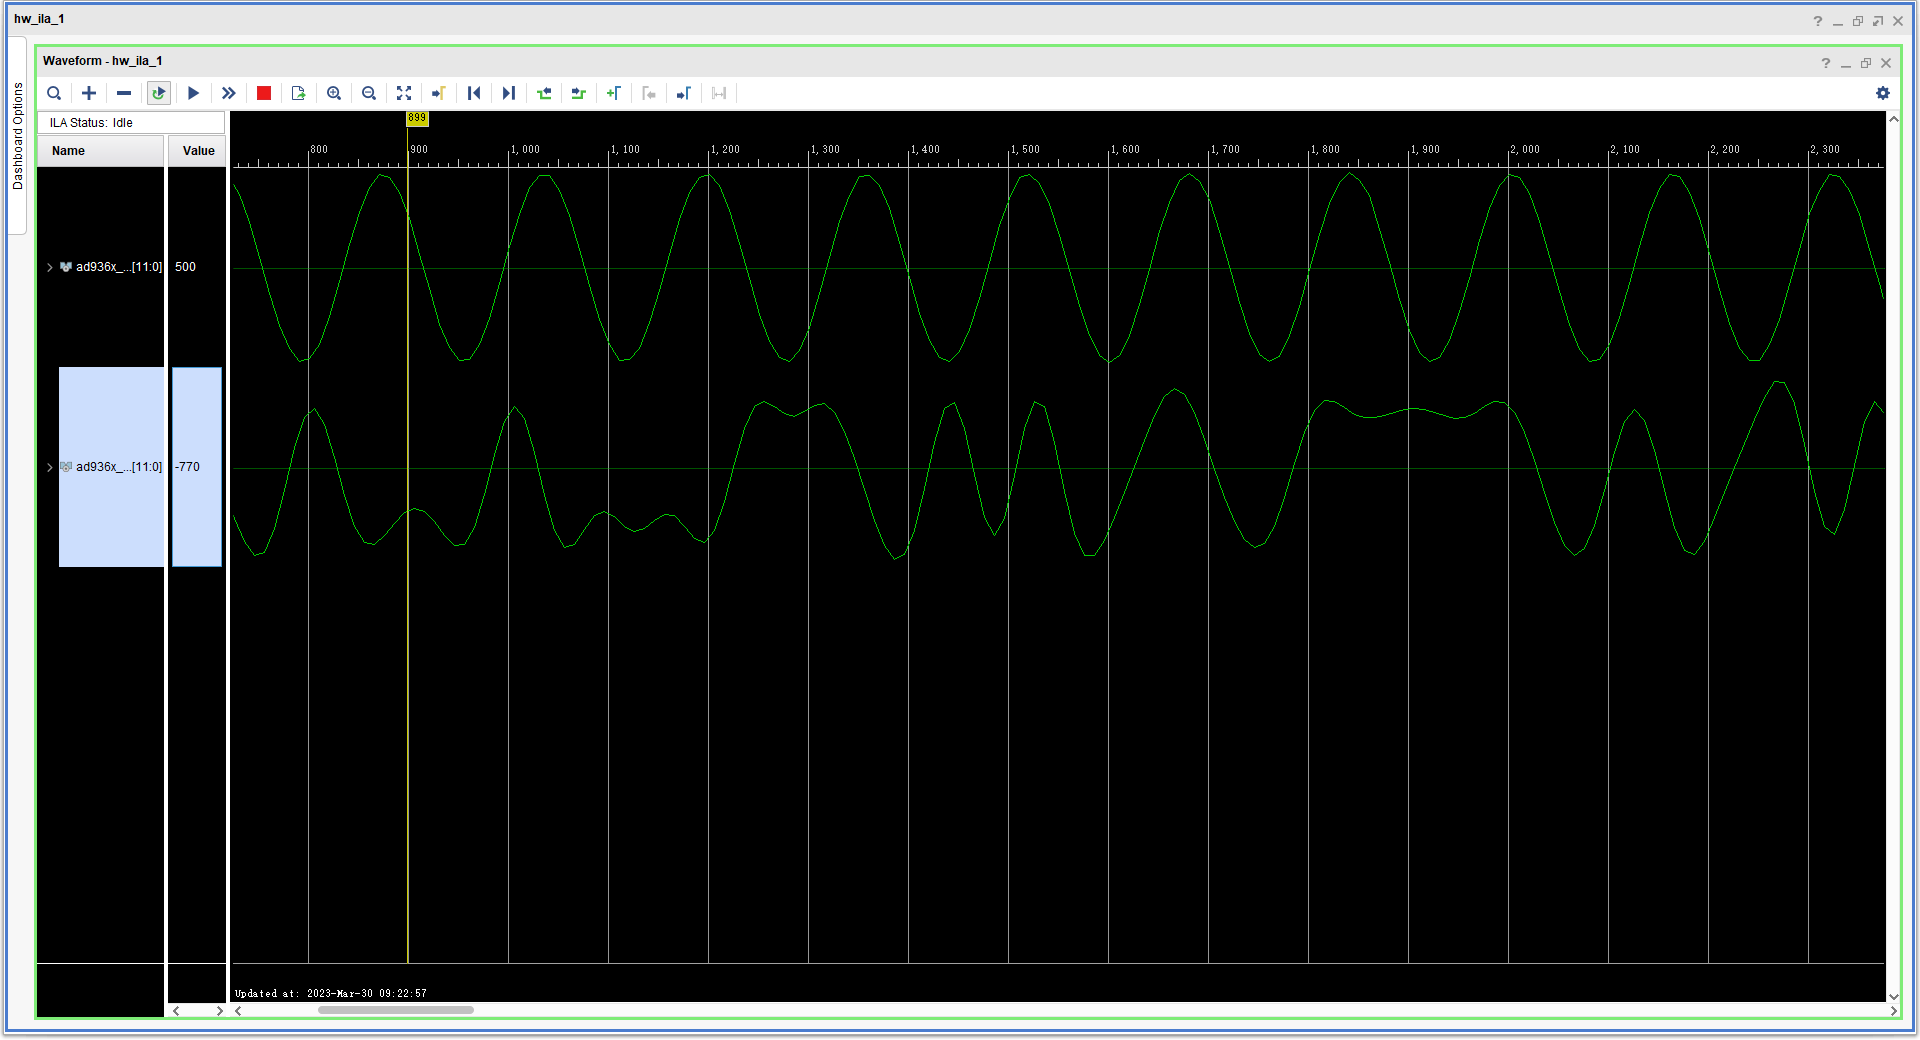
Task: Jump to time zero icon
Action: click(x=474, y=93)
